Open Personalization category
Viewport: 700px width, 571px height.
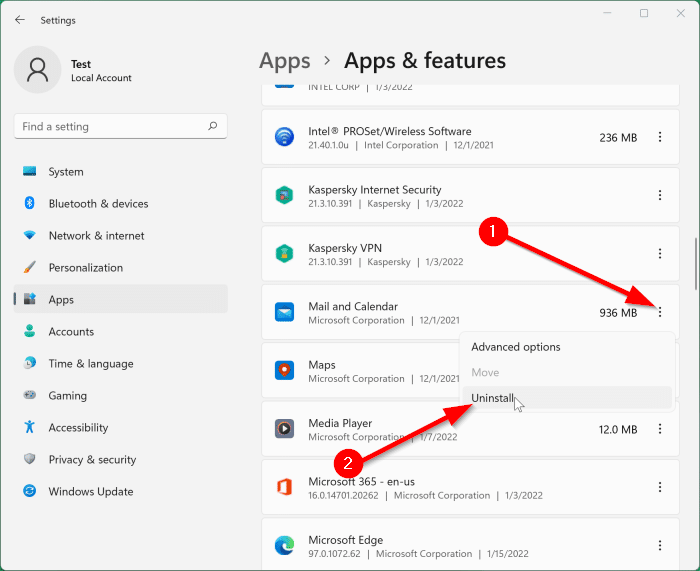(121, 268)
